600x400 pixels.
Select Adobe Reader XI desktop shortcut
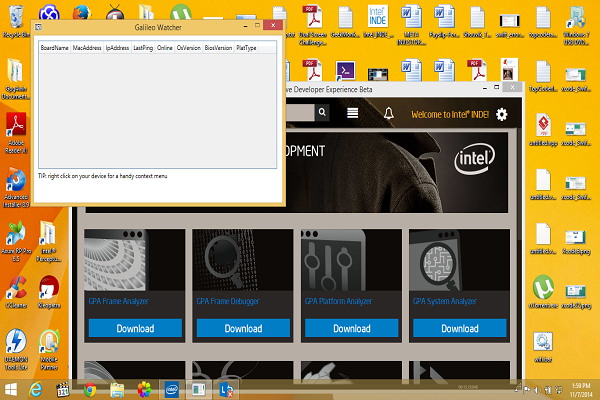click(16, 133)
